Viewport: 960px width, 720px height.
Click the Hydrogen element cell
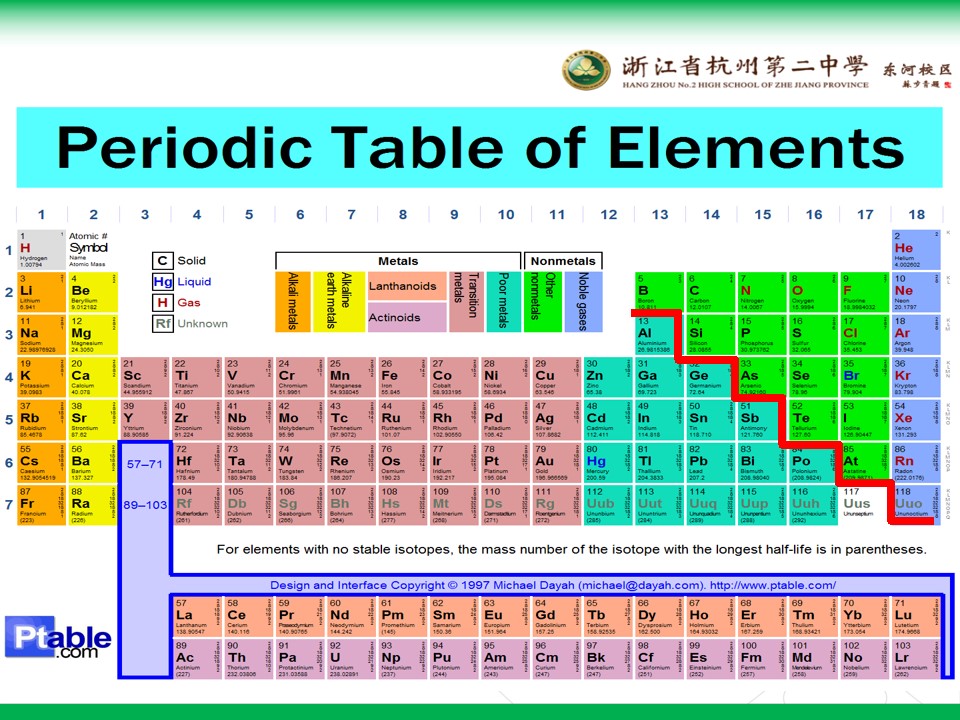coord(41,250)
